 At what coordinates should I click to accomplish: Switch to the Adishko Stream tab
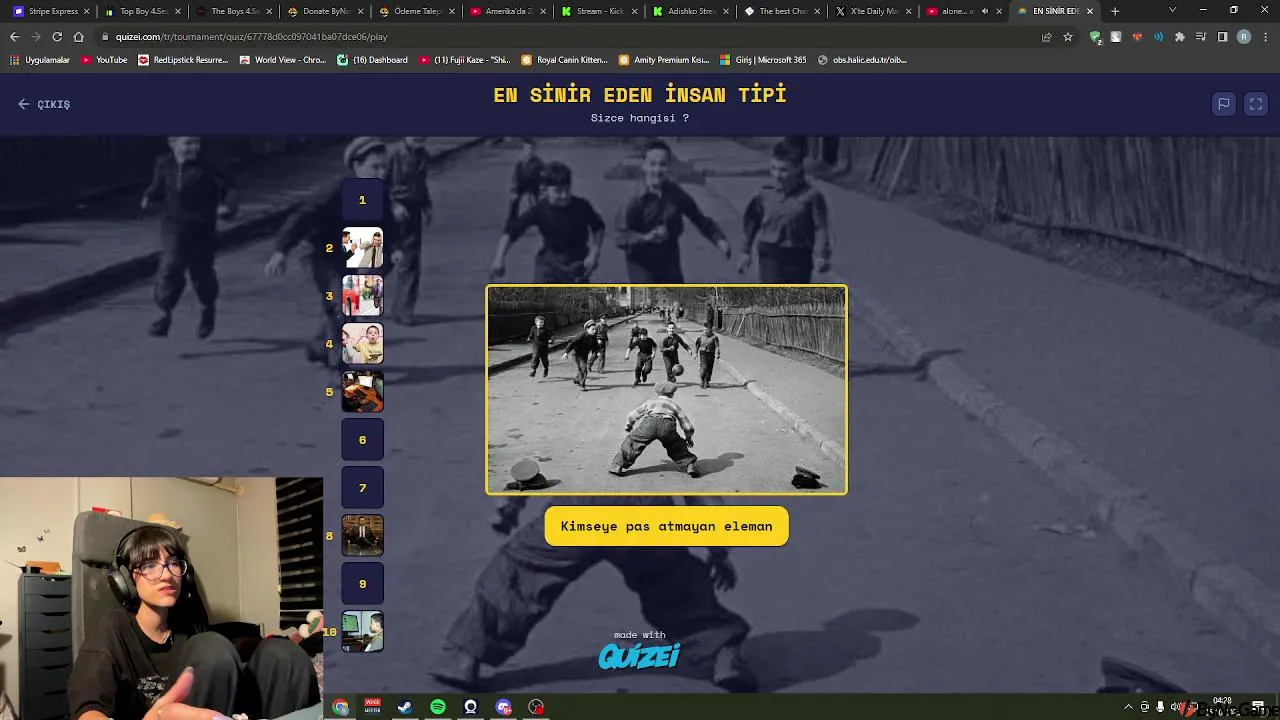689,11
